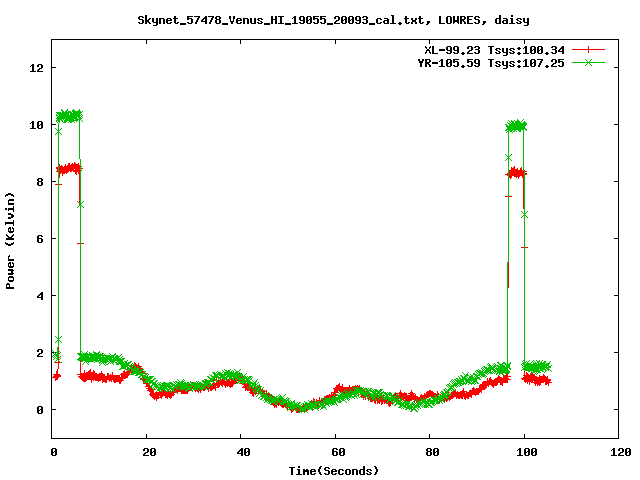Screen dimensions: 640x480
Task: Click the x-axis tick label 80
Action: [432, 452]
